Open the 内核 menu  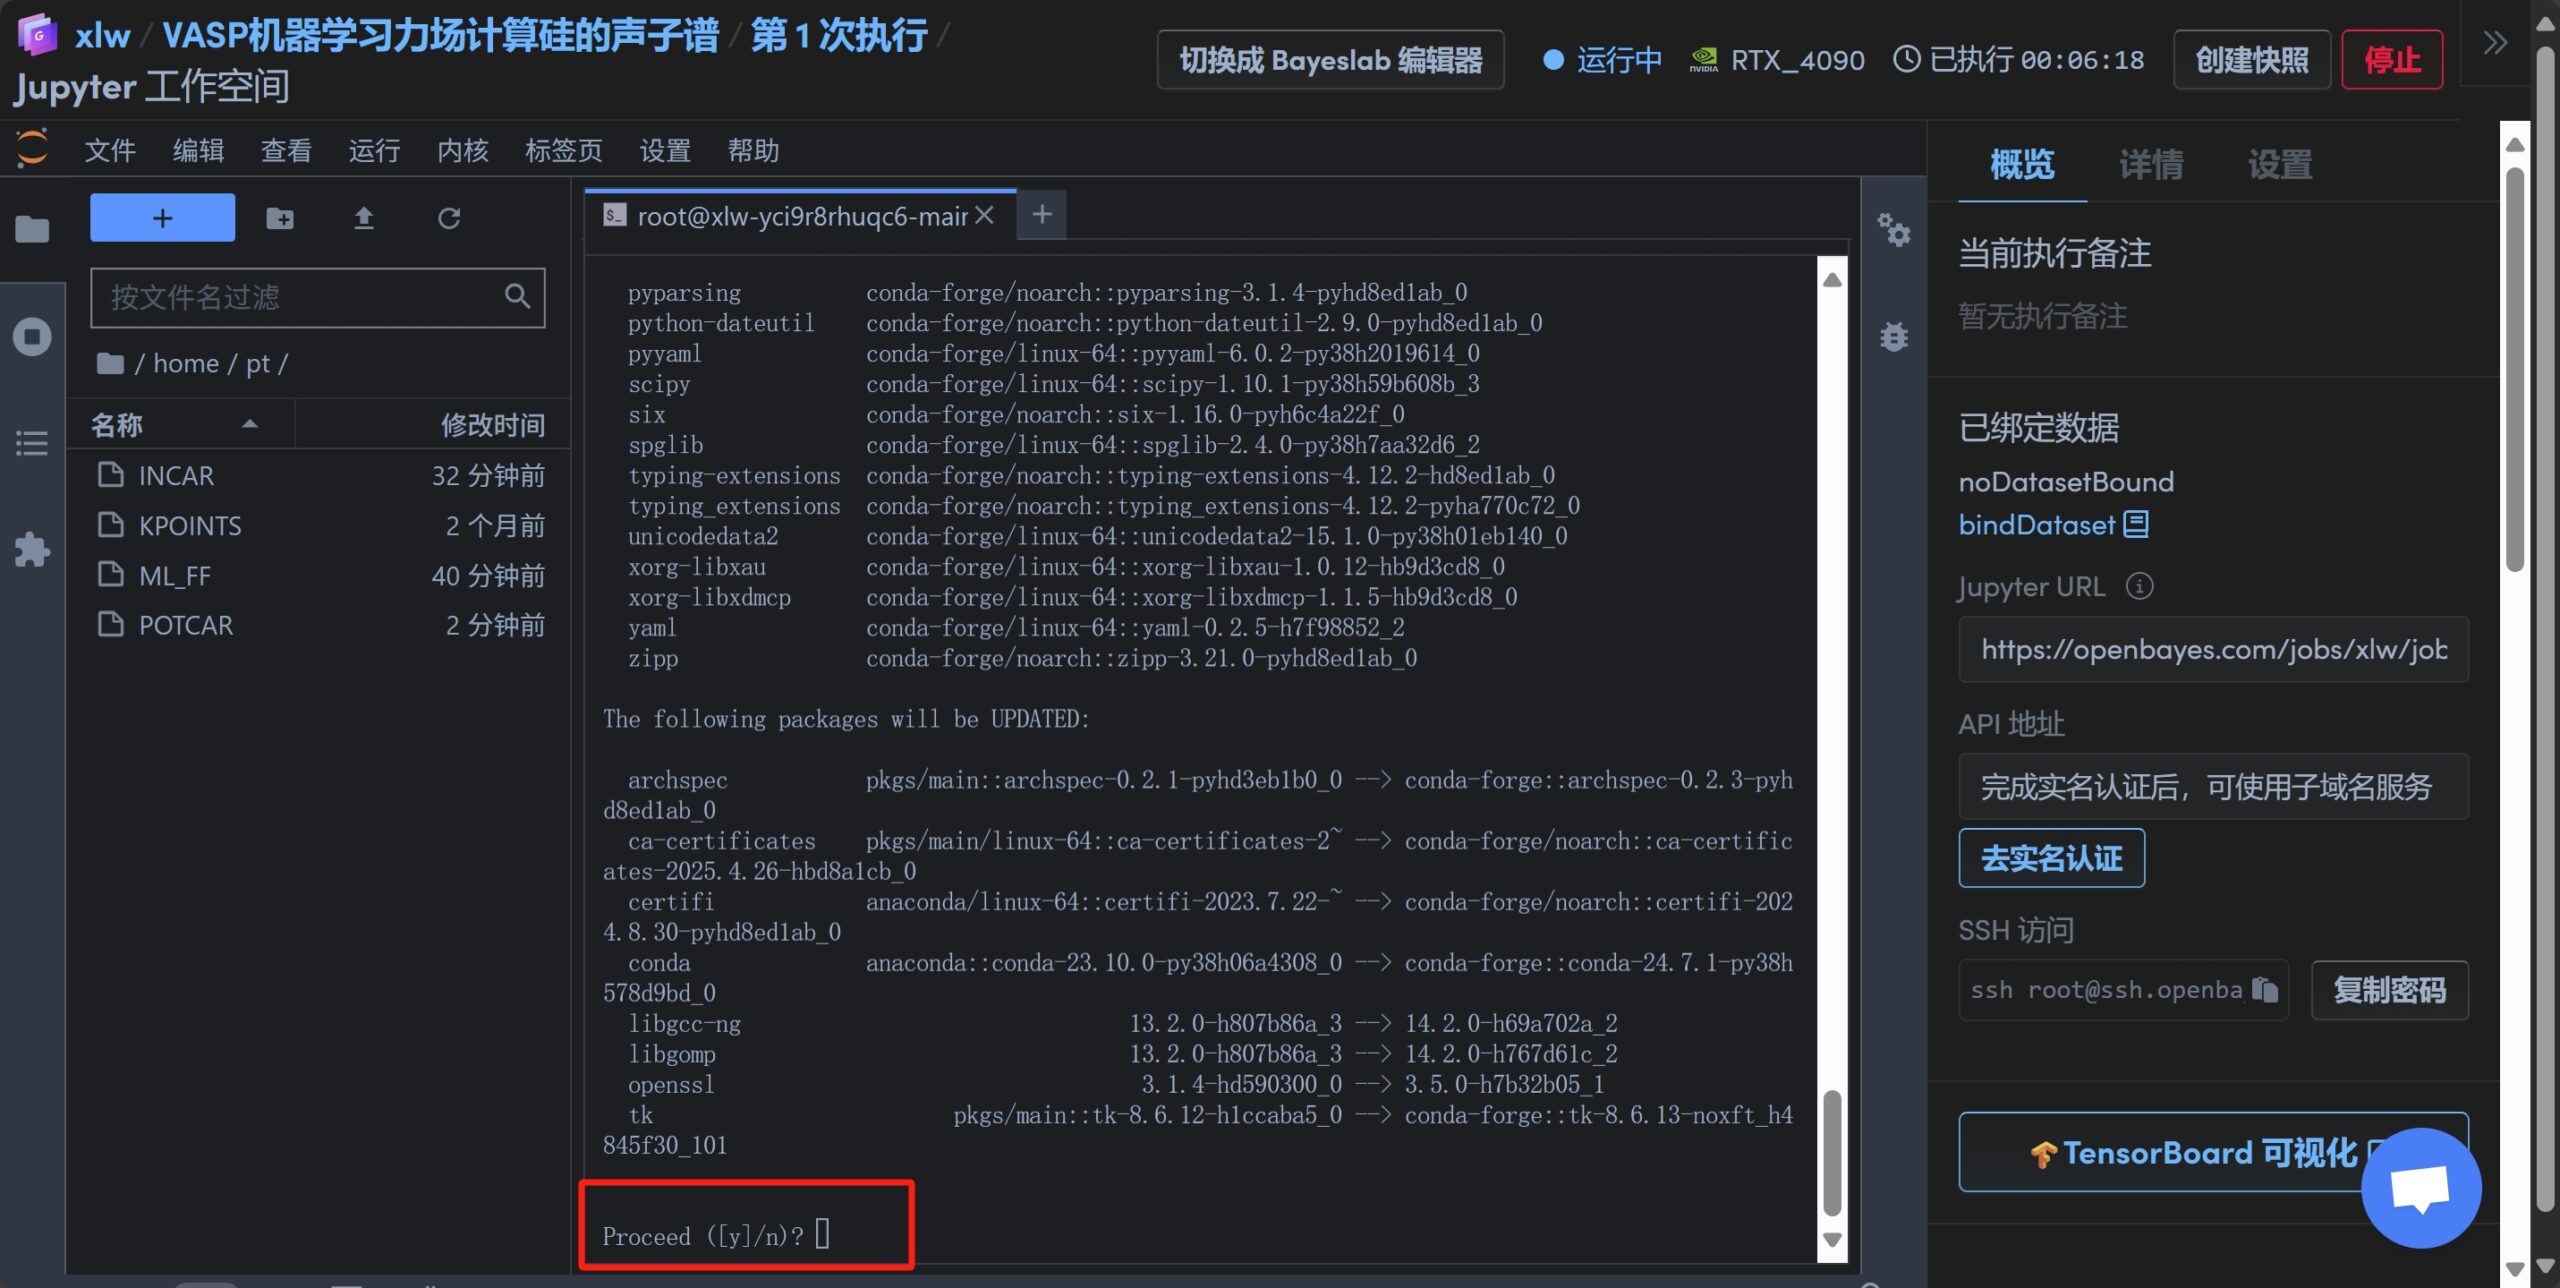click(x=462, y=151)
